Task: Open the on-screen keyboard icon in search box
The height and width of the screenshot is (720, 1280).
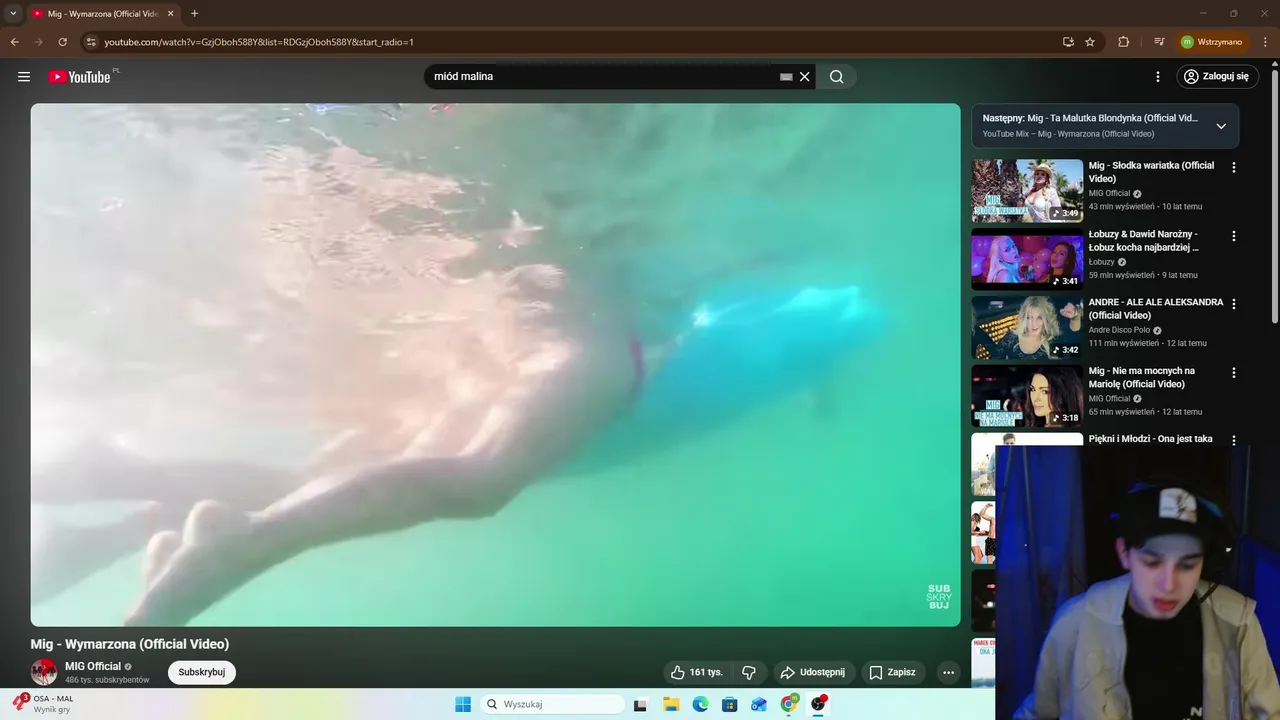Action: tap(786, 77)
